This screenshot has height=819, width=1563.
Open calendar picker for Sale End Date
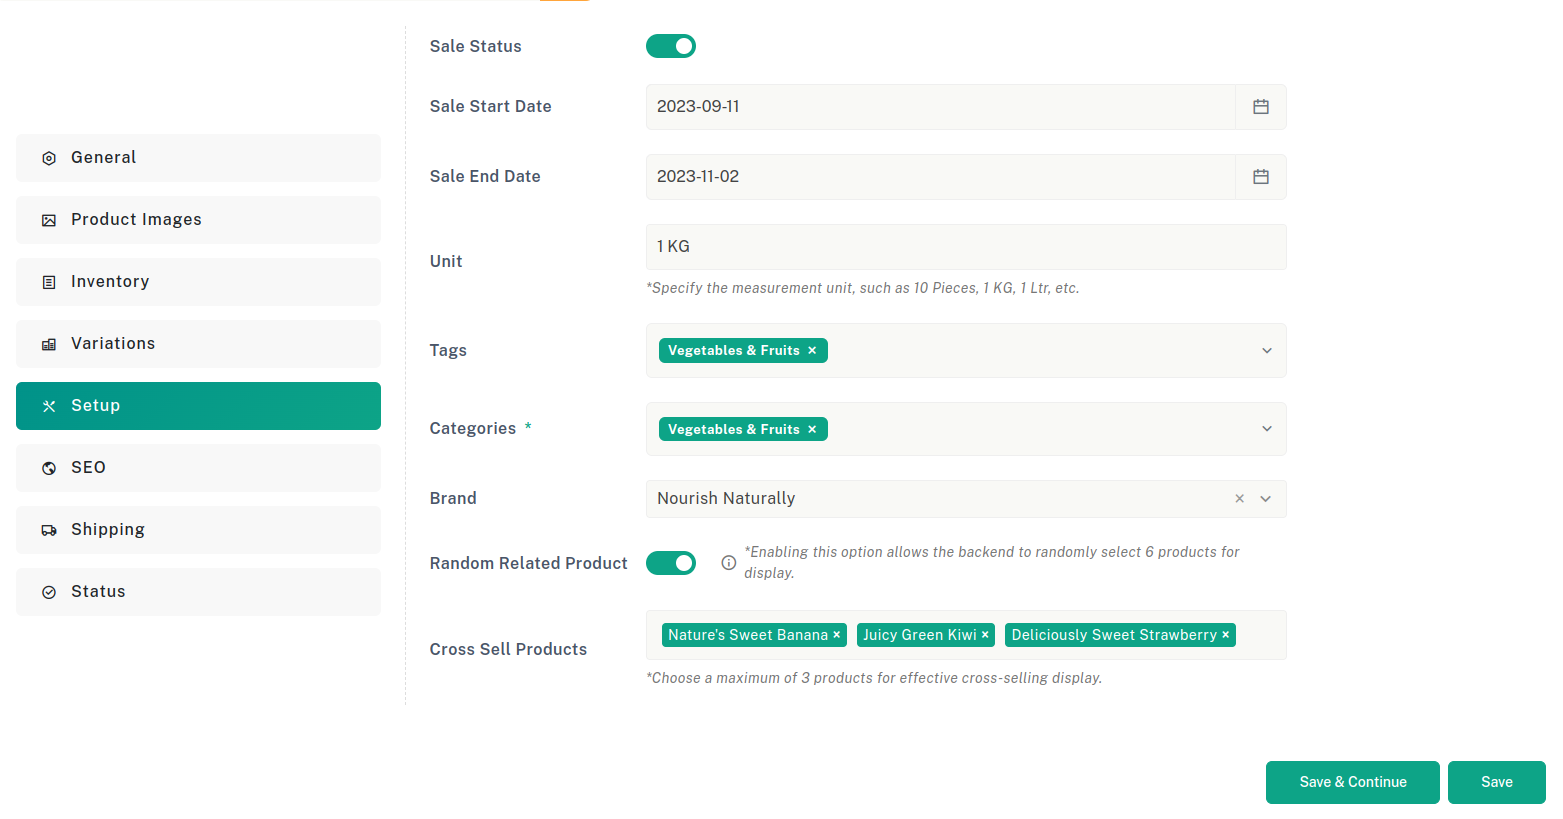click(1261, 177)
